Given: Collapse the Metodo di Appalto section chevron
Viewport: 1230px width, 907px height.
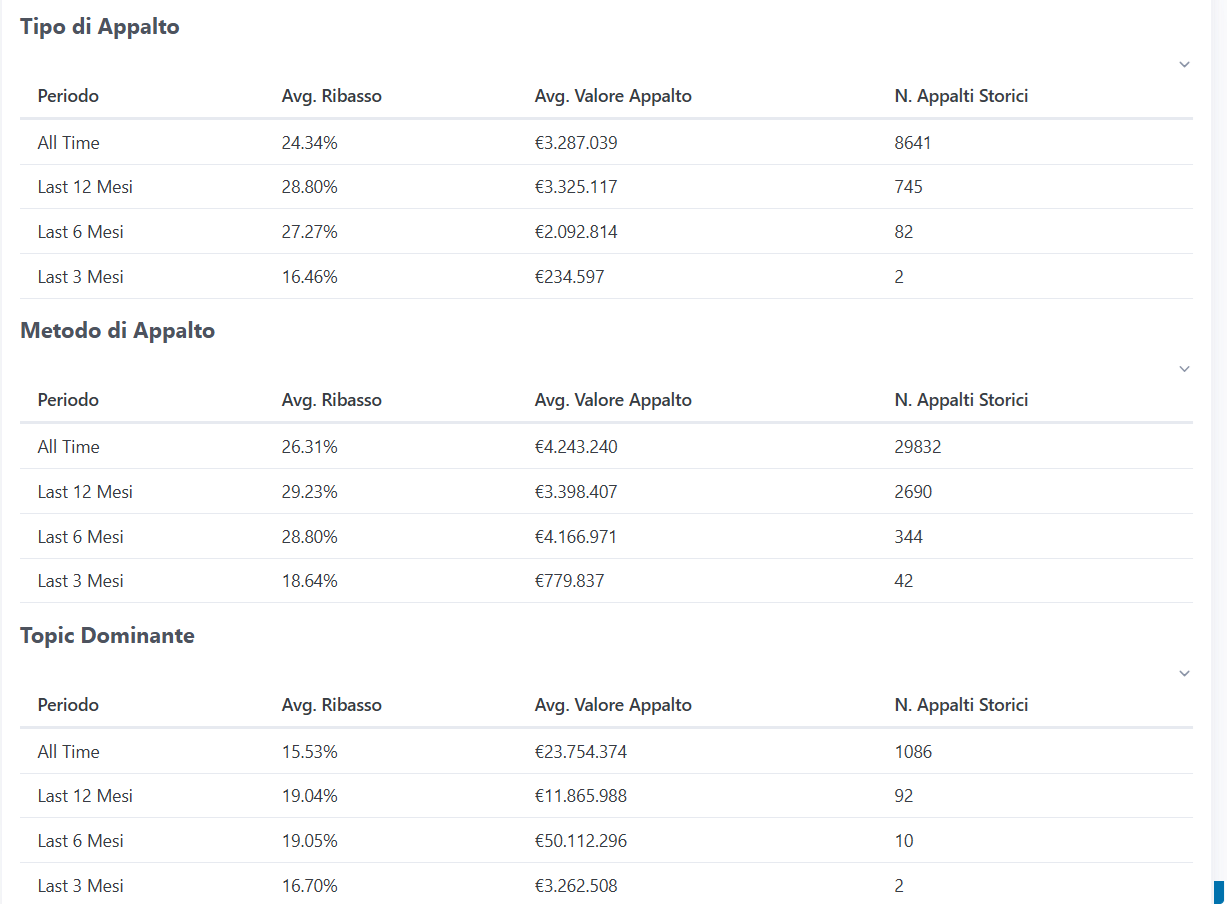Looking at the screenshot, I should point(1184,369).
